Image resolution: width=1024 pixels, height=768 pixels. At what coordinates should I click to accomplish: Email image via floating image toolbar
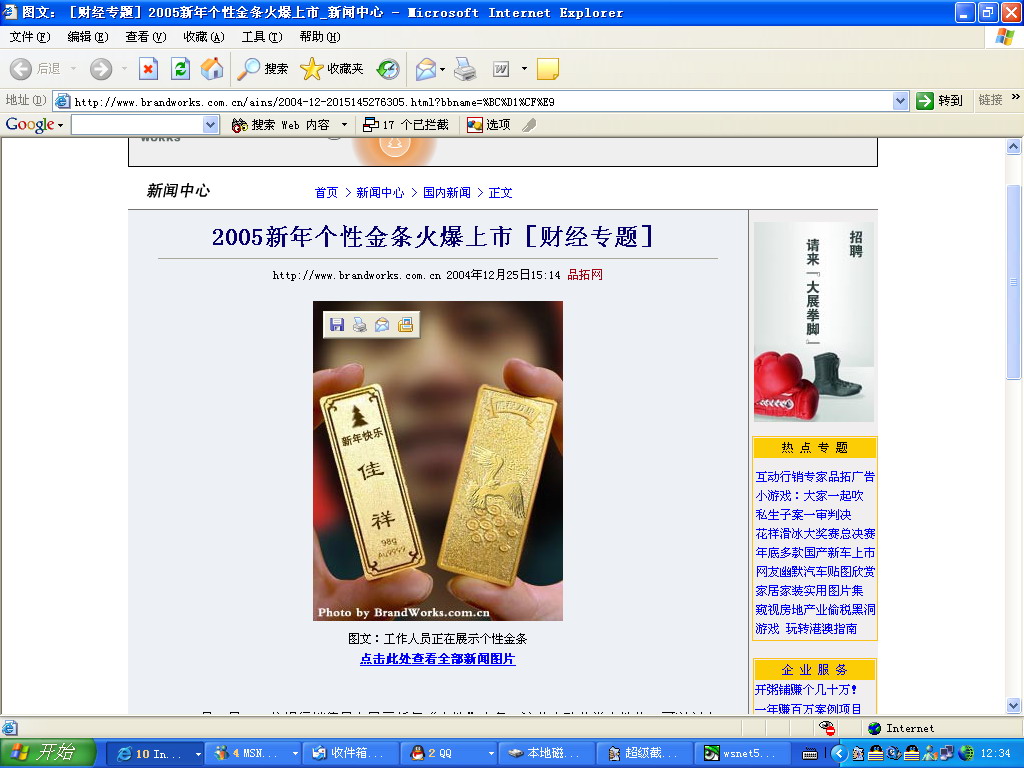[x=382, y=325]
